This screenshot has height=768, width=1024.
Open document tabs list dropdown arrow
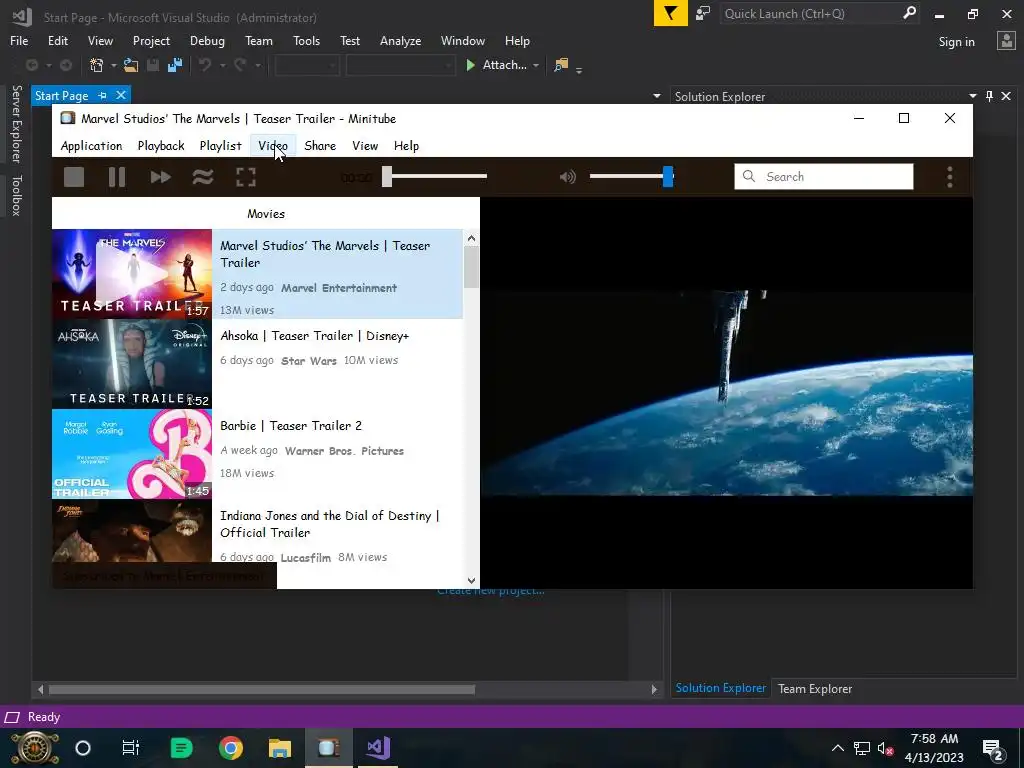(x=656, y=97)
